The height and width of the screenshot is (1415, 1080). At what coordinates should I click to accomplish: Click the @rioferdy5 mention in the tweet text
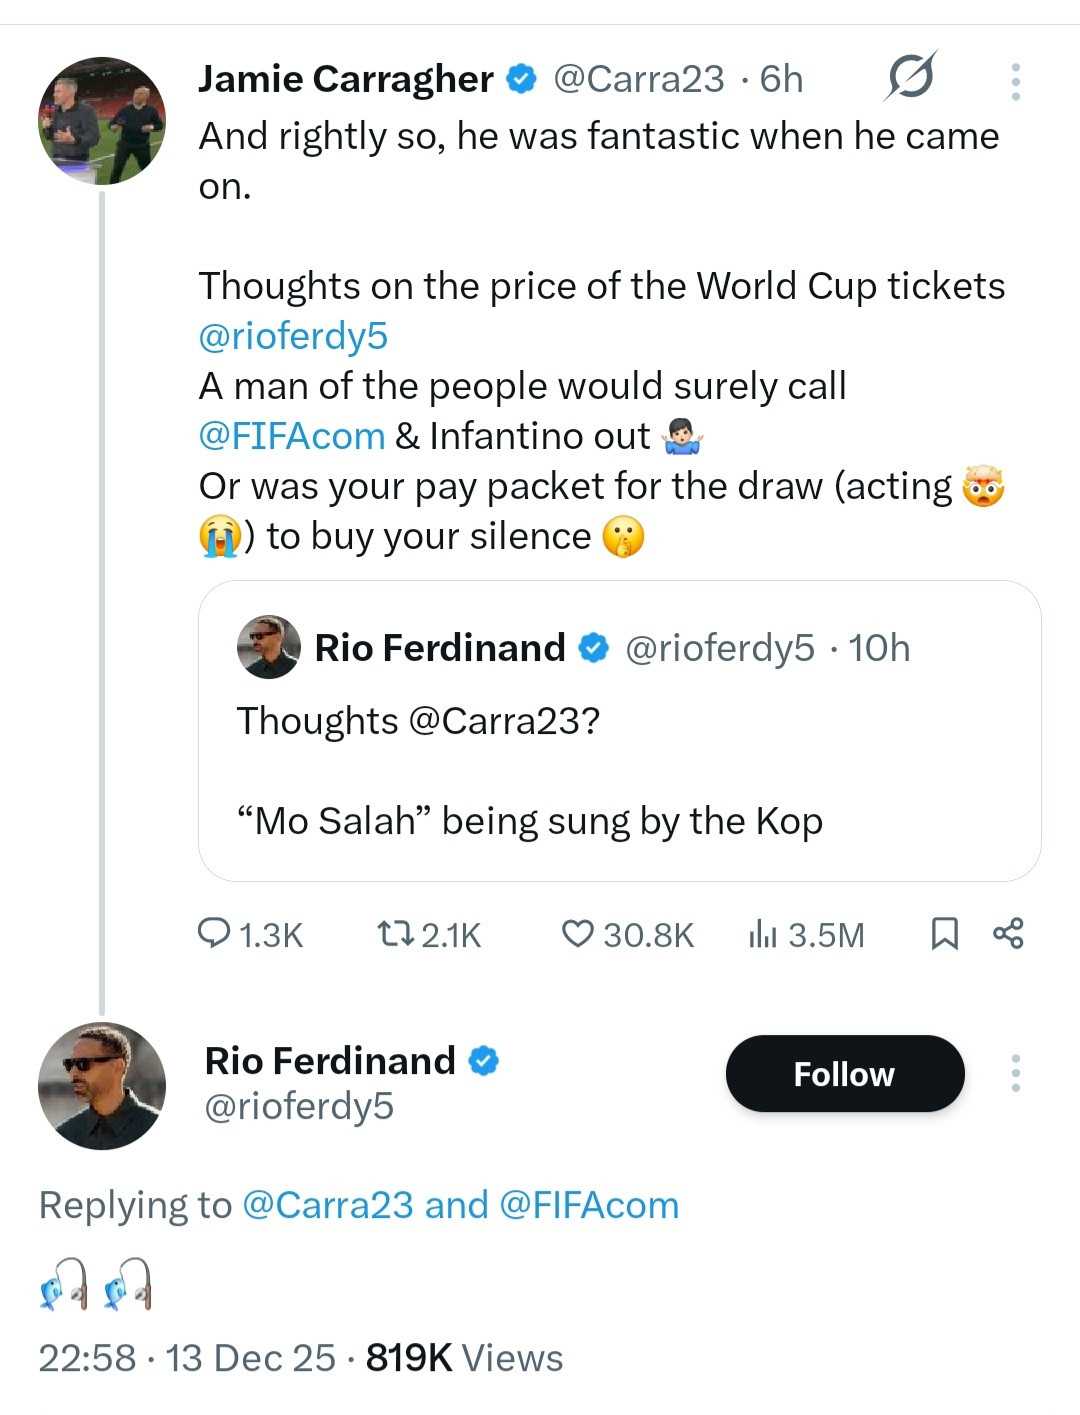click(x=293, y=336)
